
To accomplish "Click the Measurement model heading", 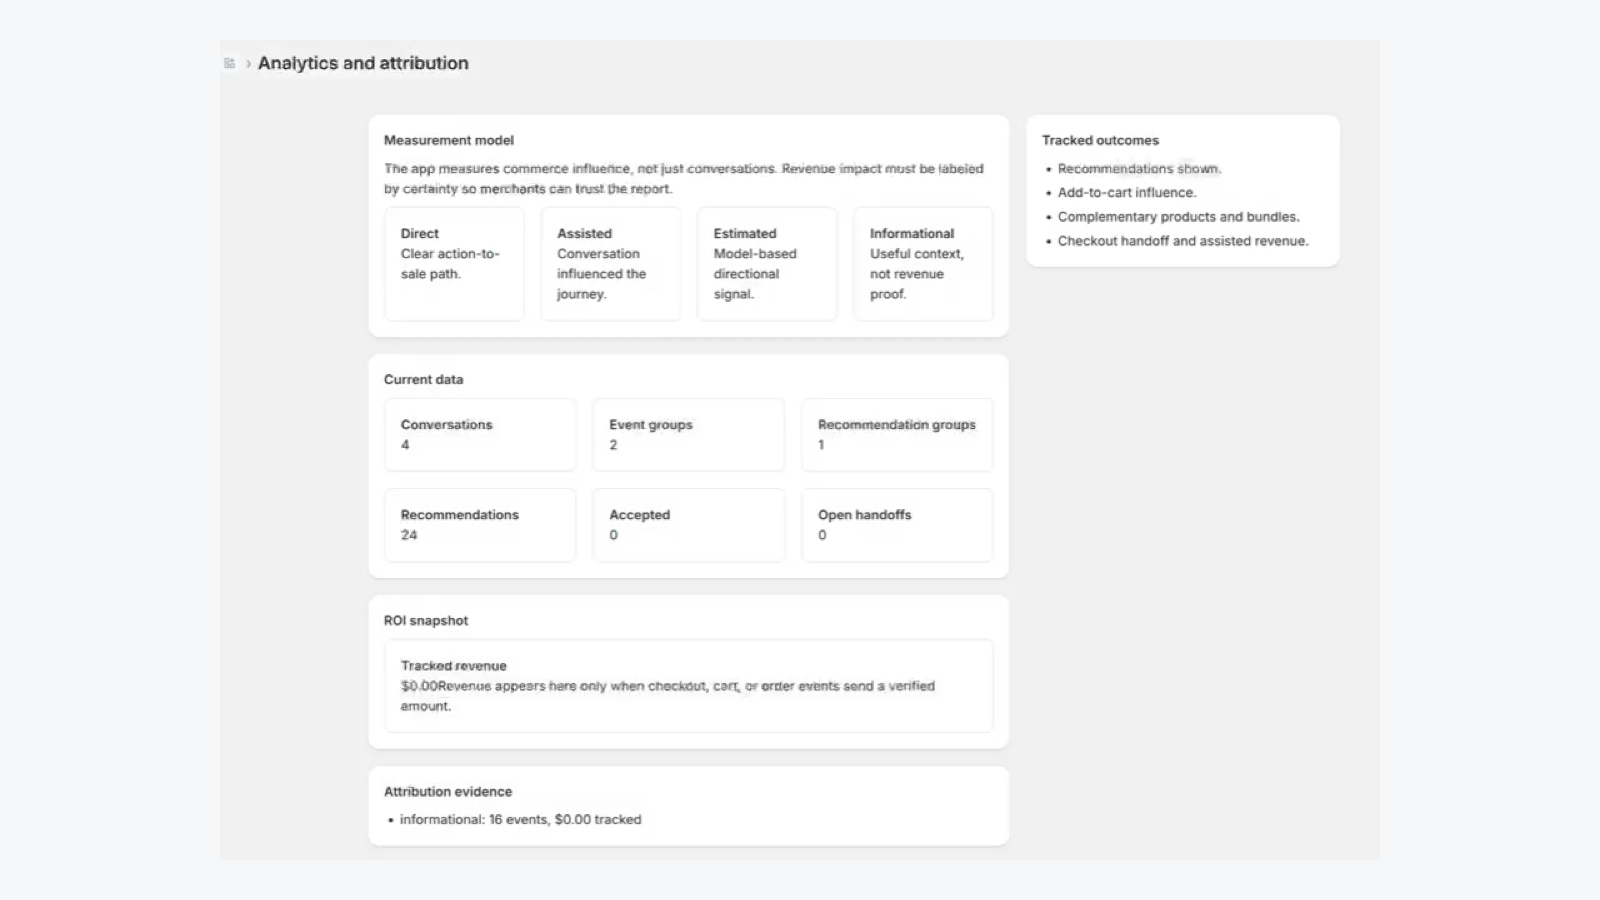I will (x=449, y=140).
